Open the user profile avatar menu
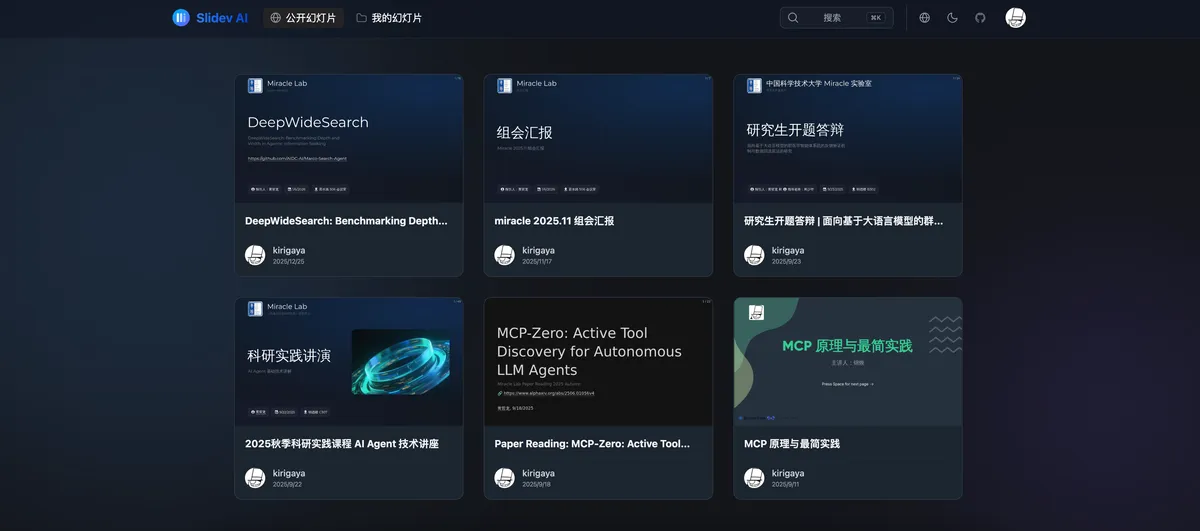The image size is (1200, 531). (x=1015, y=17)
